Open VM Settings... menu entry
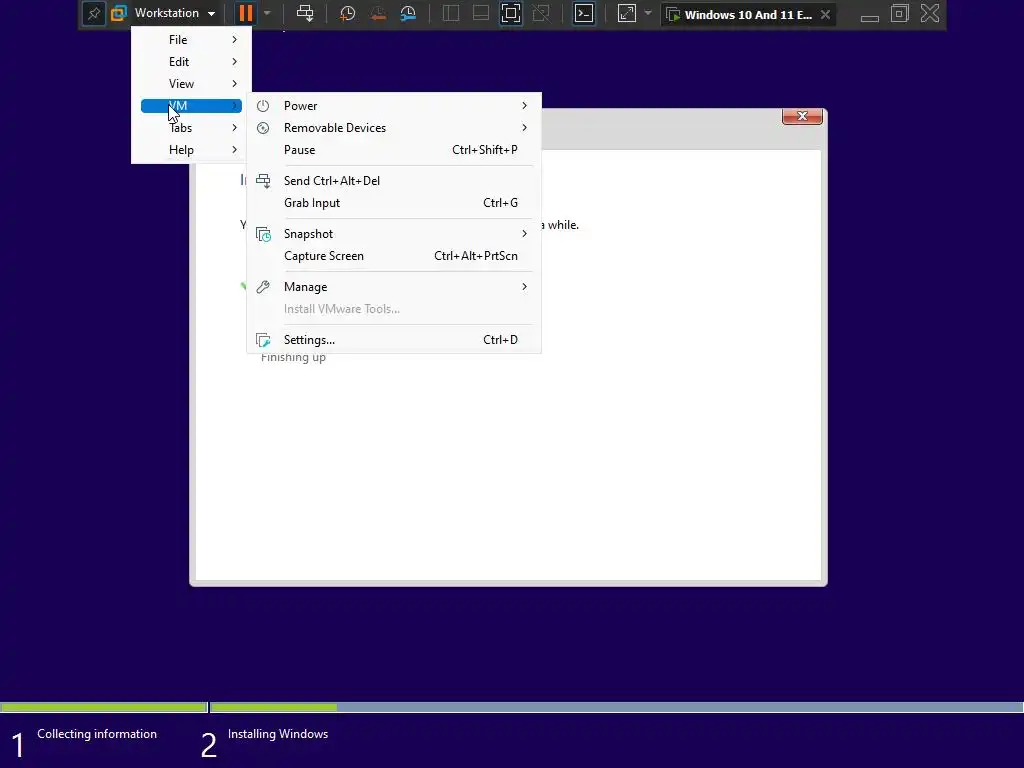1024x768 pixels. pyautogui.click(x=394, y=340)
